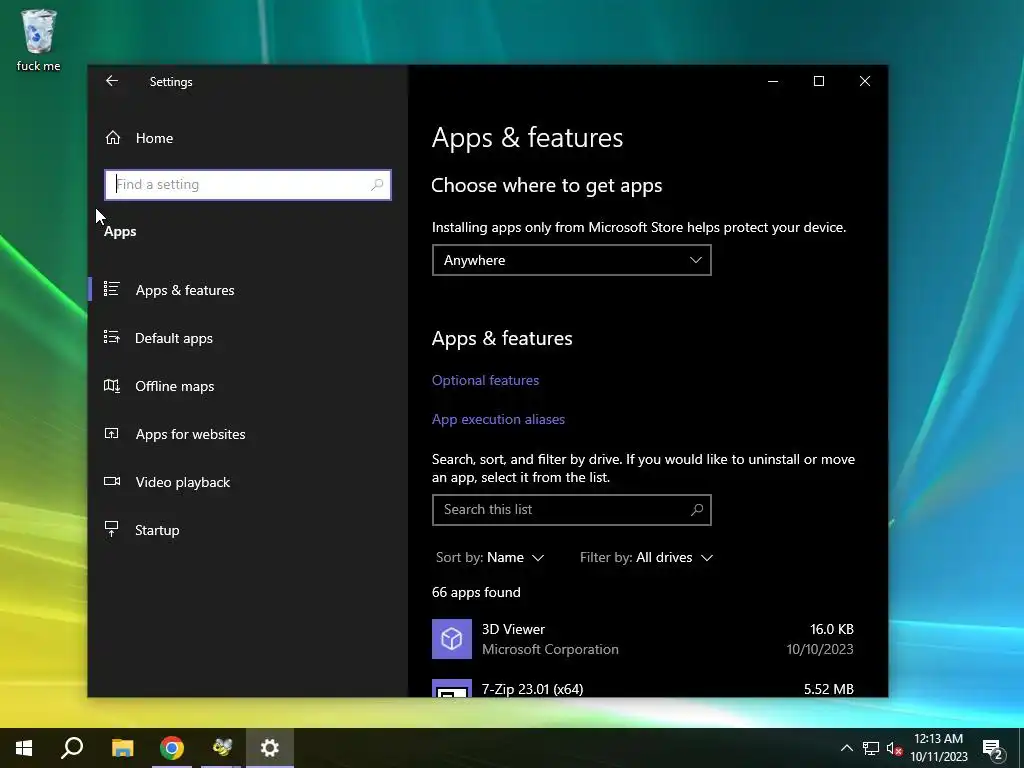Select Video playback in the sidebar
Screen dimensions: 1024x768
[x=248, y=482]
